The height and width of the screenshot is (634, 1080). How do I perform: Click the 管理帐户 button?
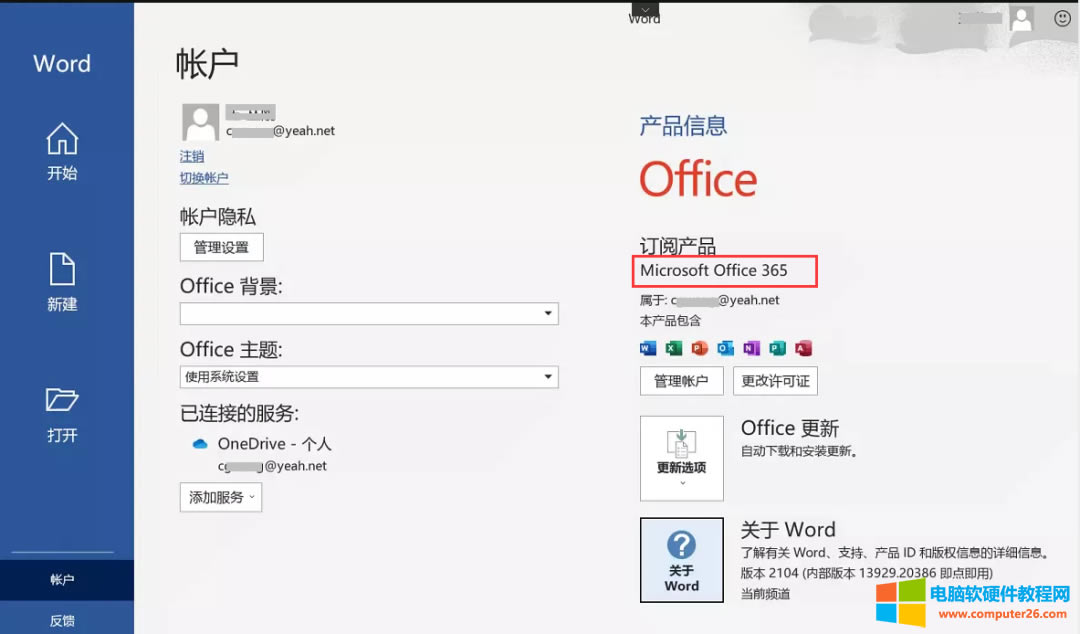tap(681, 381)
